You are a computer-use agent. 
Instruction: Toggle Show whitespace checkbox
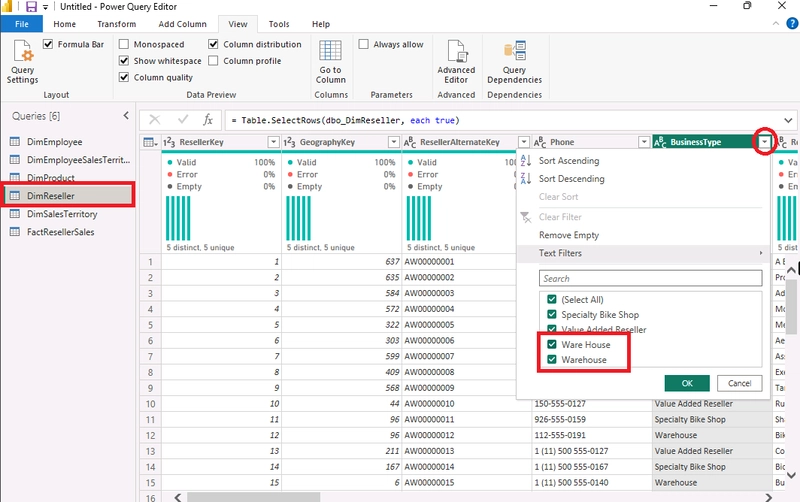pos(123,61)
